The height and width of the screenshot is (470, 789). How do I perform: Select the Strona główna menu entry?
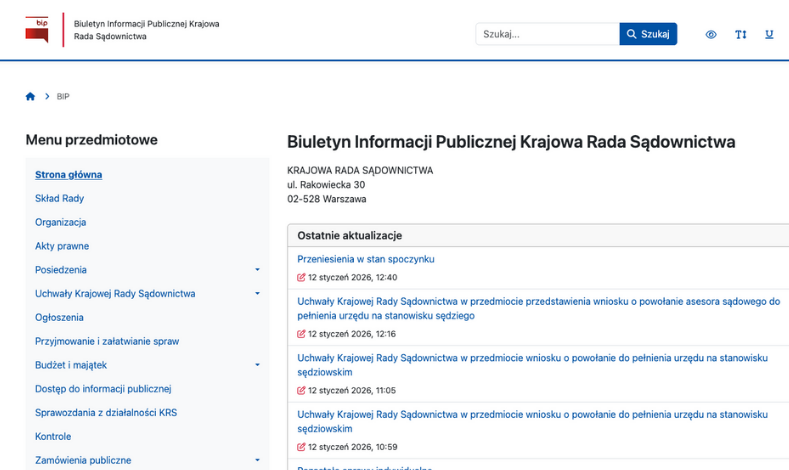(68, 175)
